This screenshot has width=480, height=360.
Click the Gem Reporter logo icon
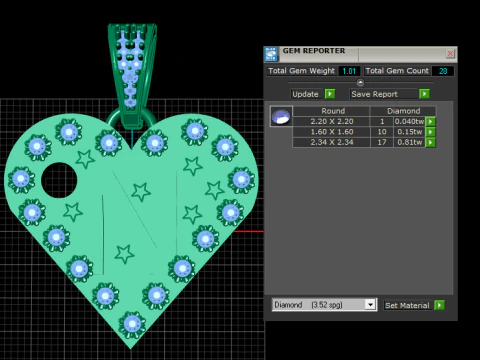pos(271,54)
